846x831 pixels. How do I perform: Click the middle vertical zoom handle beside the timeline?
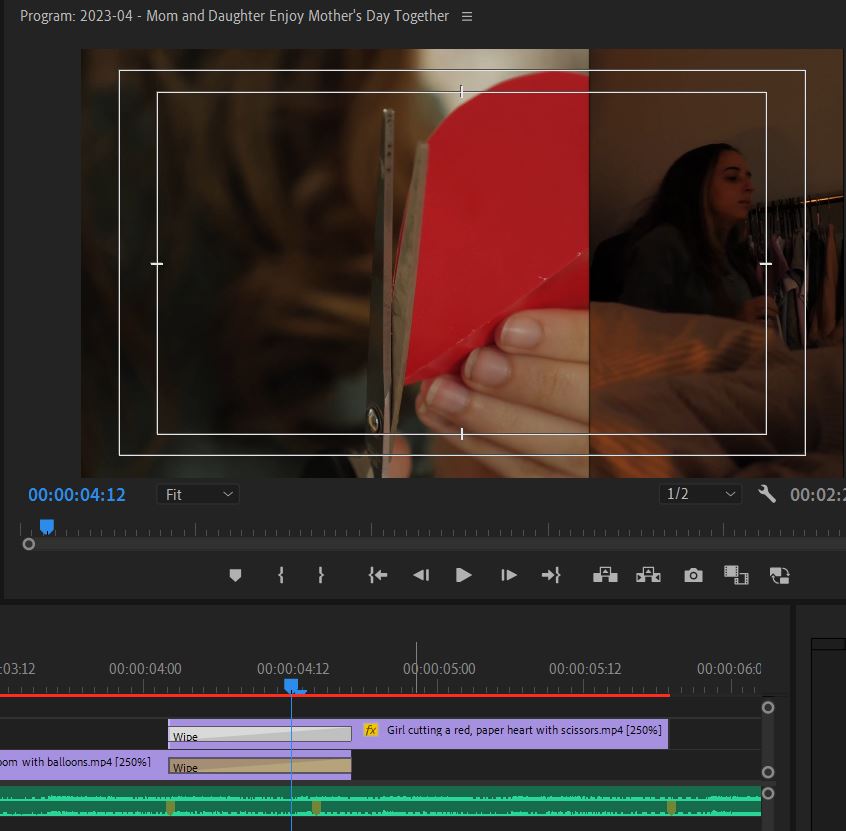coord(768,772)
